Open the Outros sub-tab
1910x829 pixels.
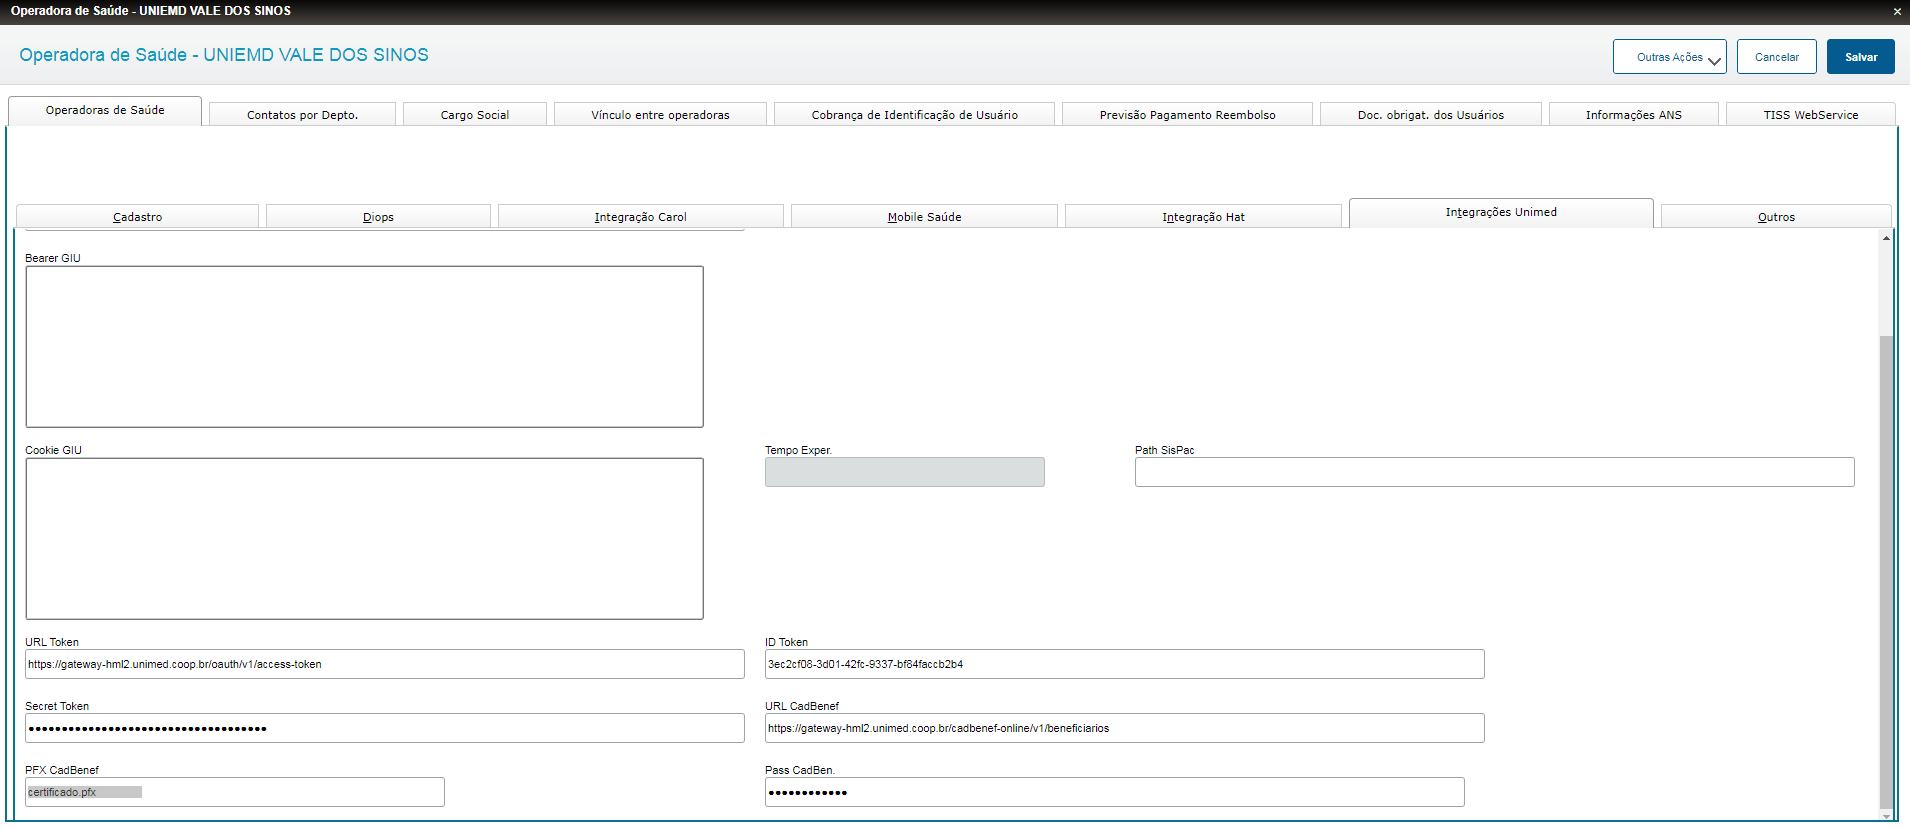1776,217
